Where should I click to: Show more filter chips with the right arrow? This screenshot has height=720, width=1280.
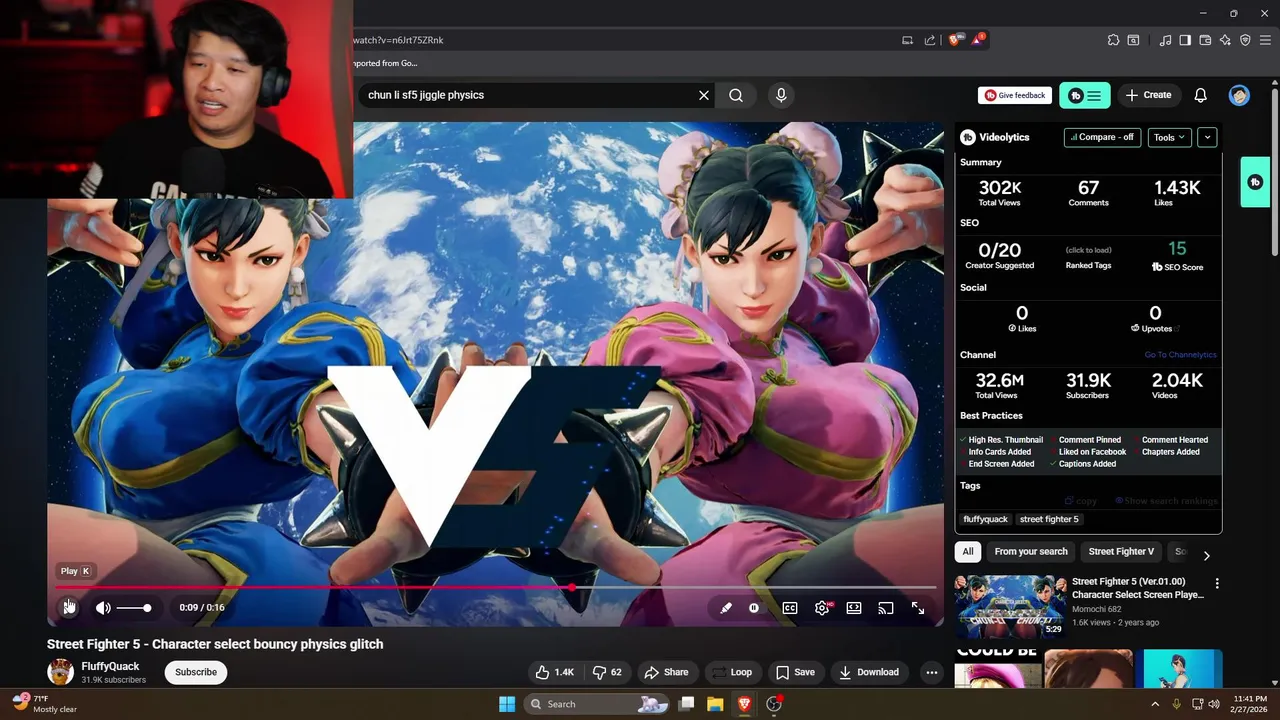(x=1206, y=555)
